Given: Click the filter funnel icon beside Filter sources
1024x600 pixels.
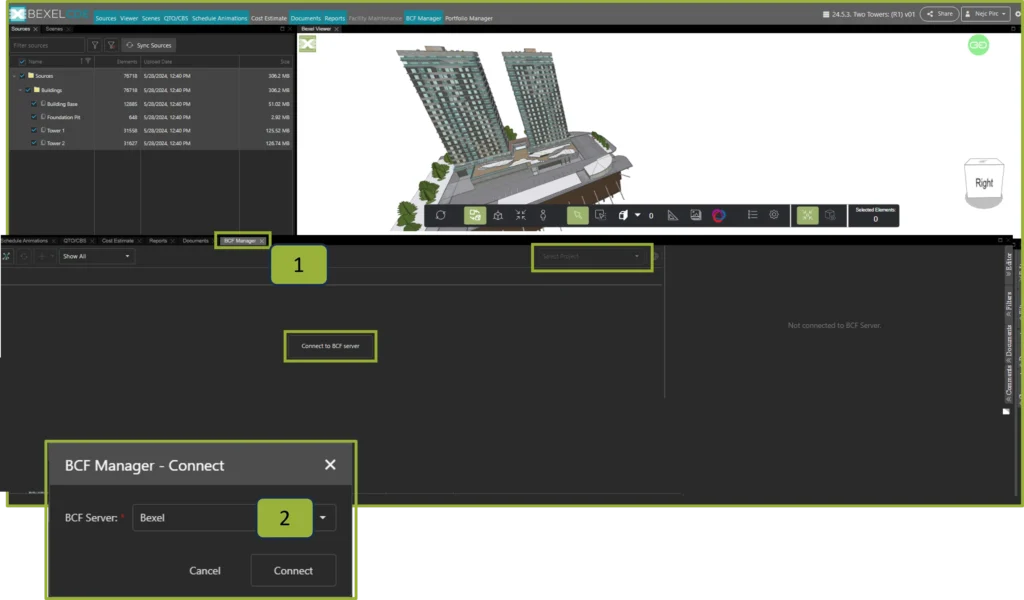Looking at the screenshot, I should (95, 45).
